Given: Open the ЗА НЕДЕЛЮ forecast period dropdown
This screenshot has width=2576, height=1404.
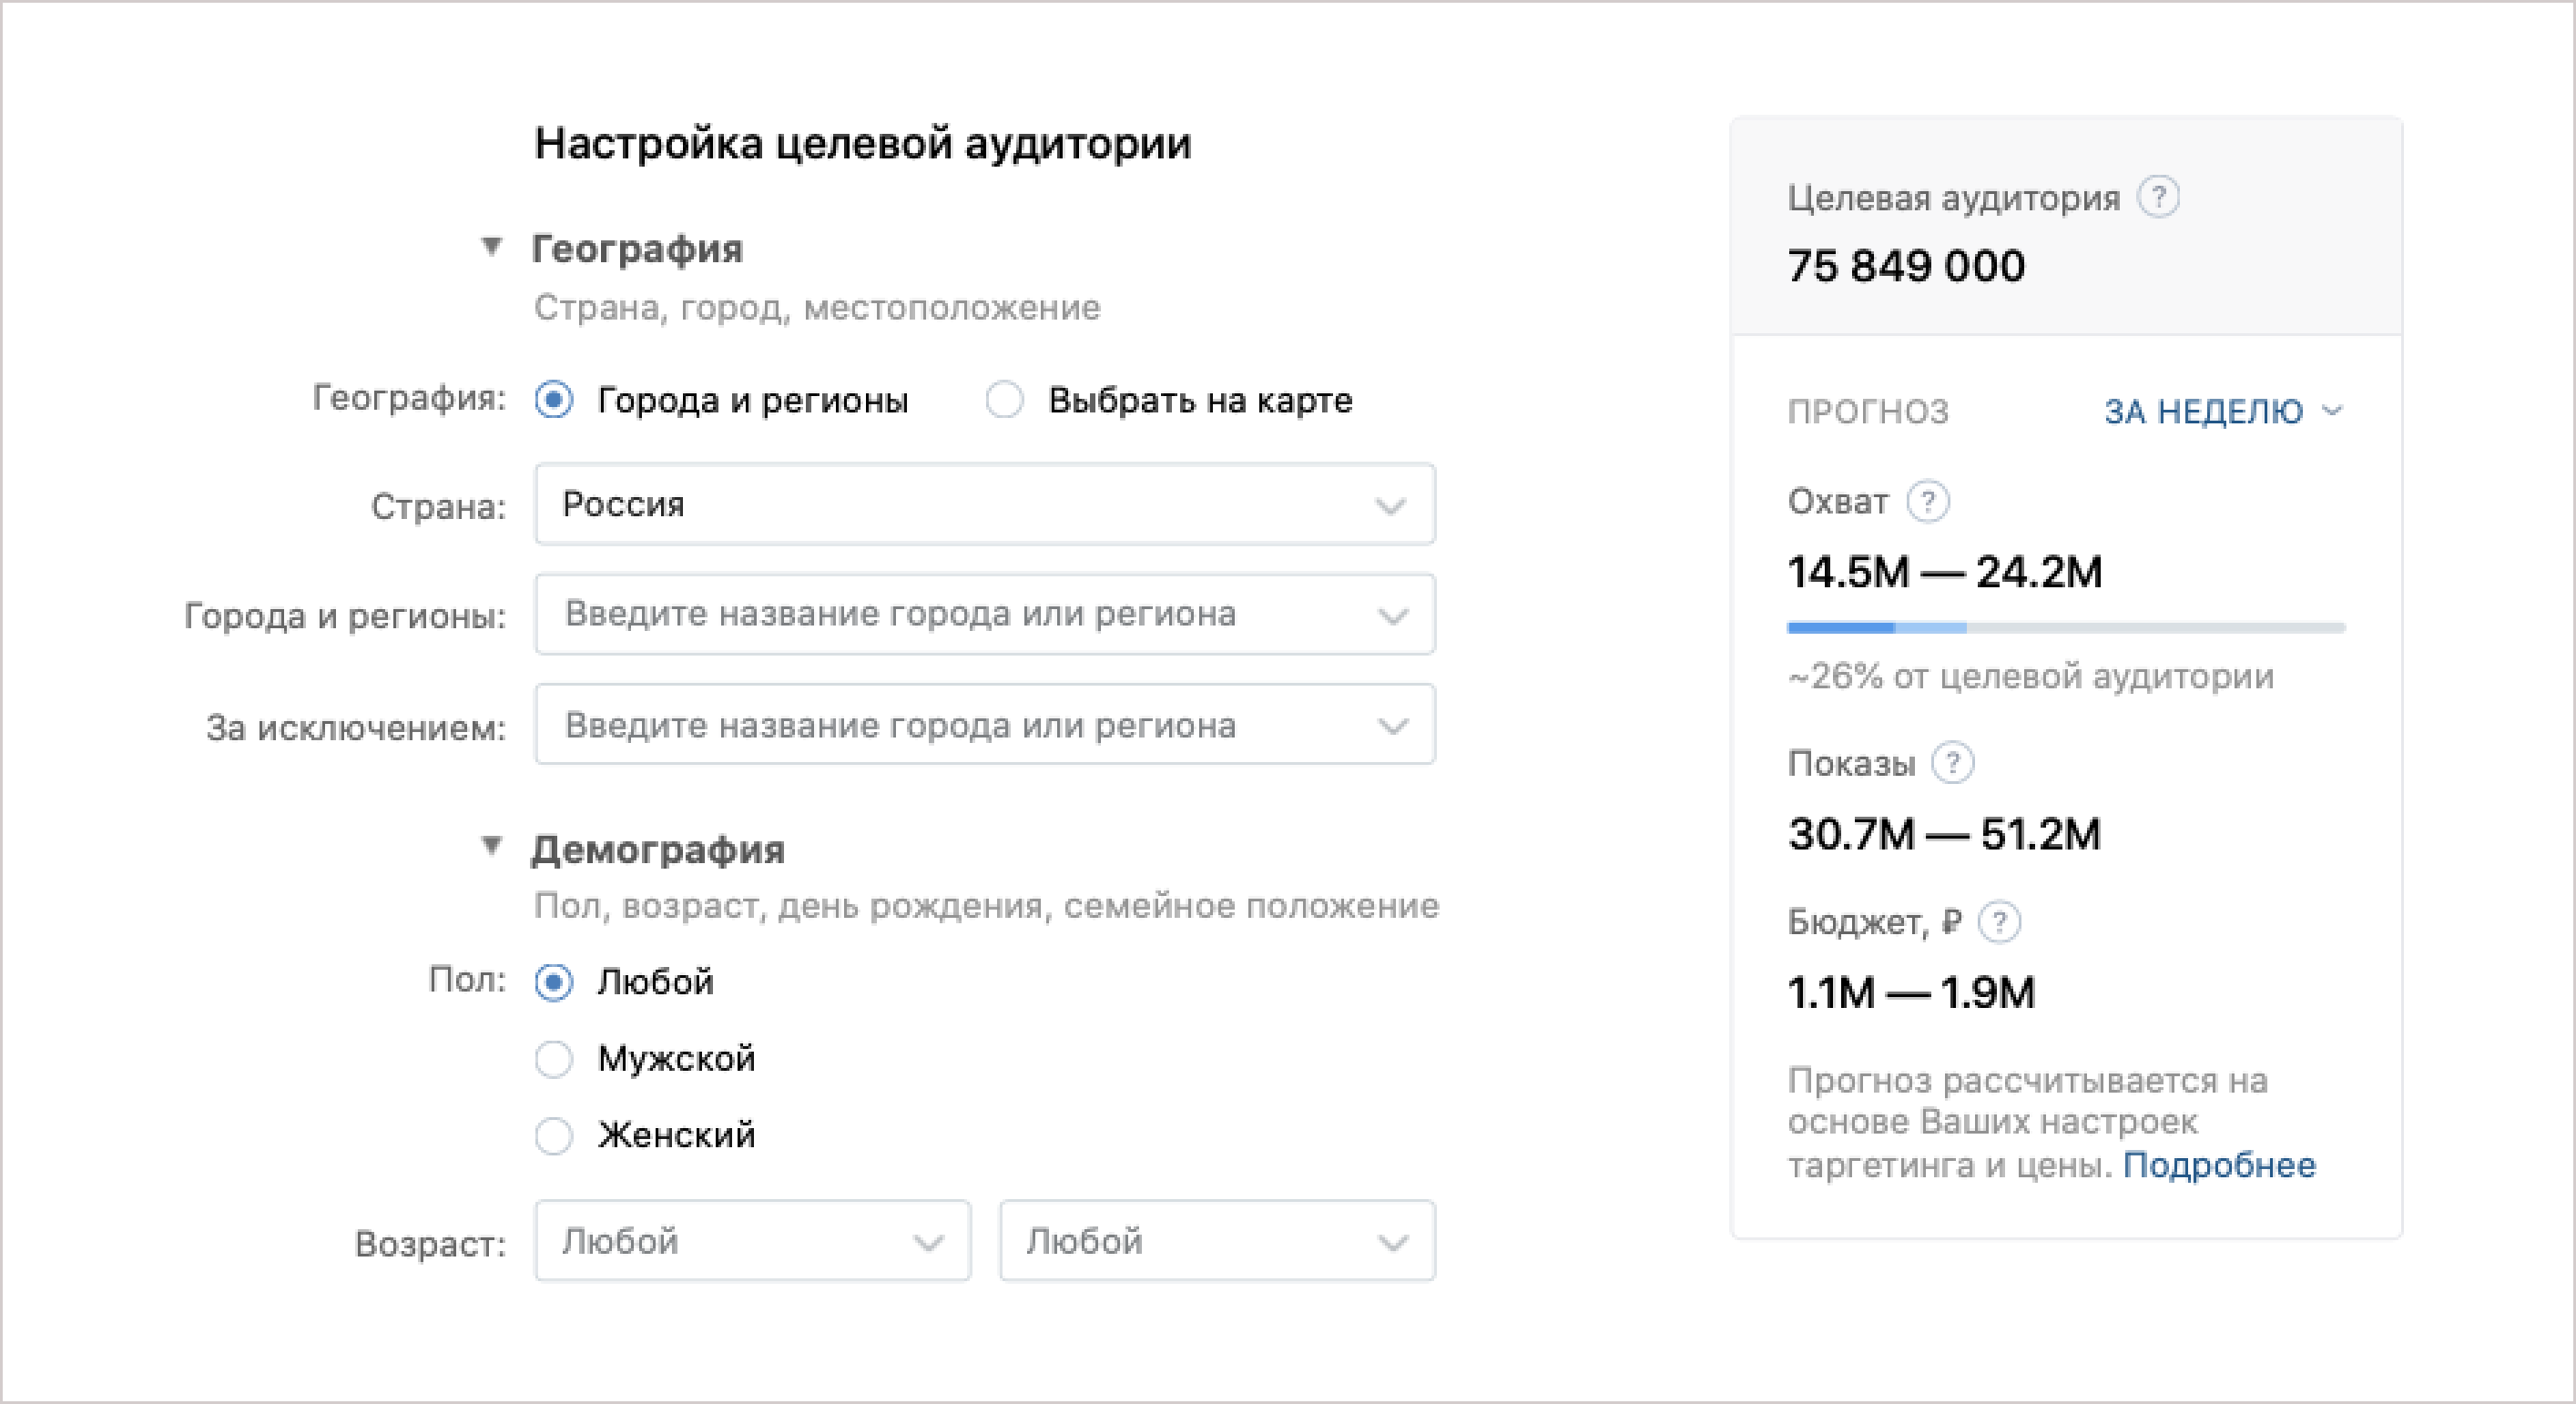Looking at the screenshot, I should click(2223, 411).
